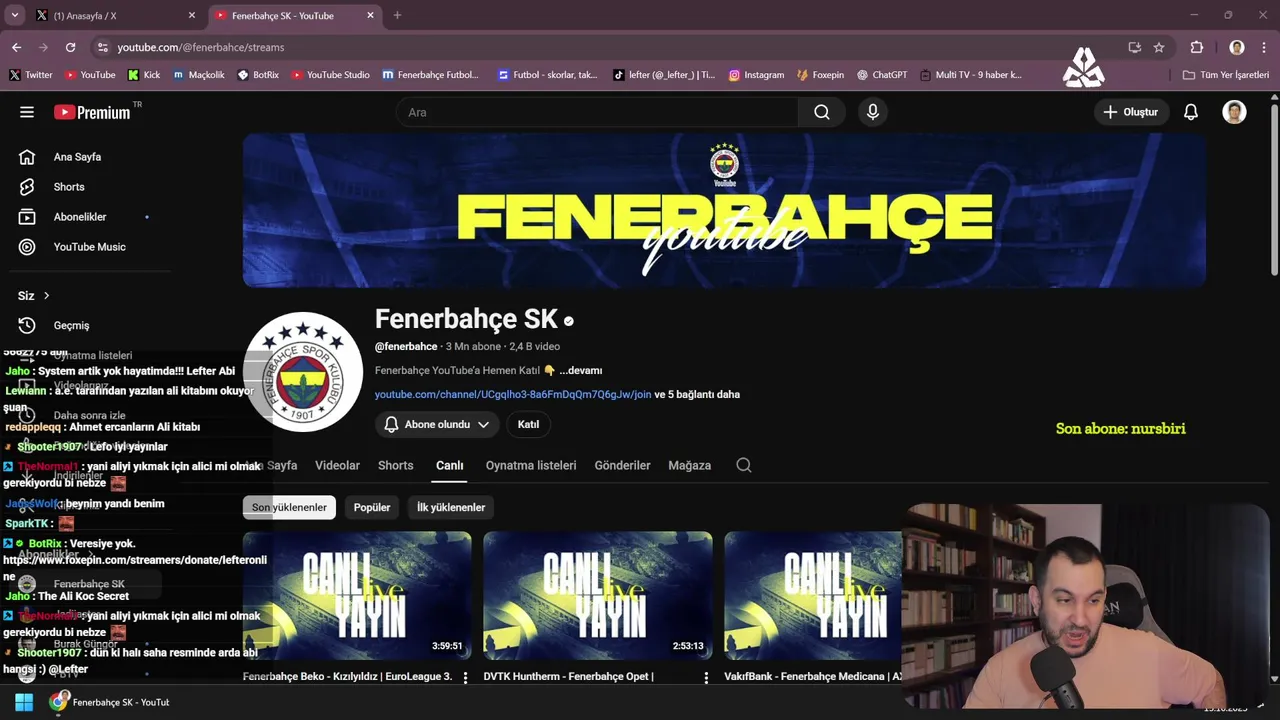The height and width of the screenshot is (720, 1280).
Task: Switch to Canlı channel tab
Action: [449, 465]
